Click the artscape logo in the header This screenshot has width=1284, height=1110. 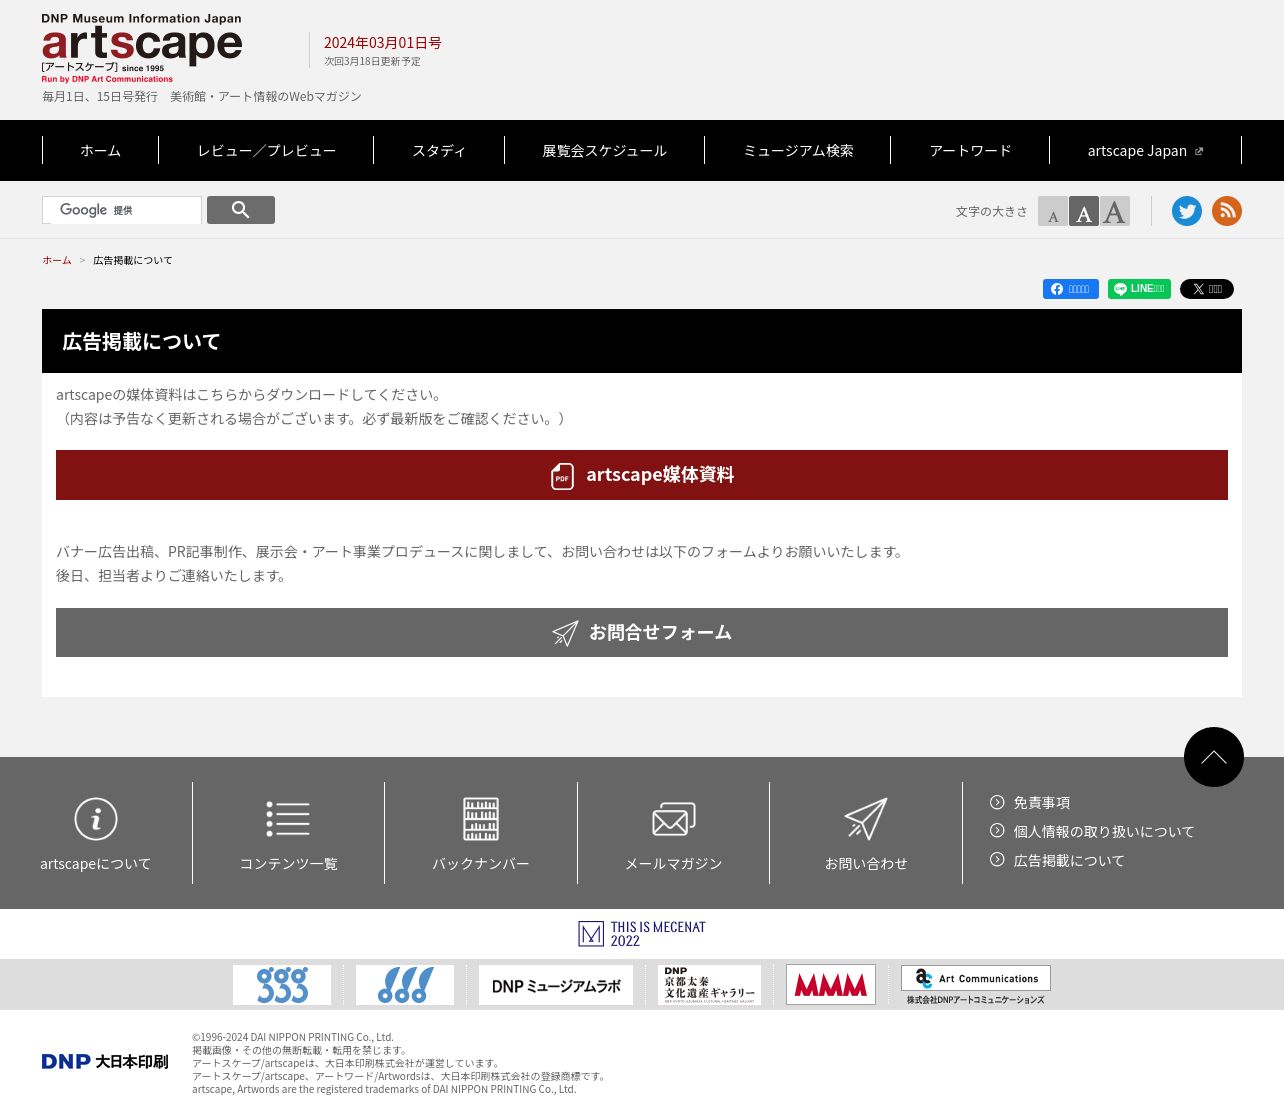142,48
